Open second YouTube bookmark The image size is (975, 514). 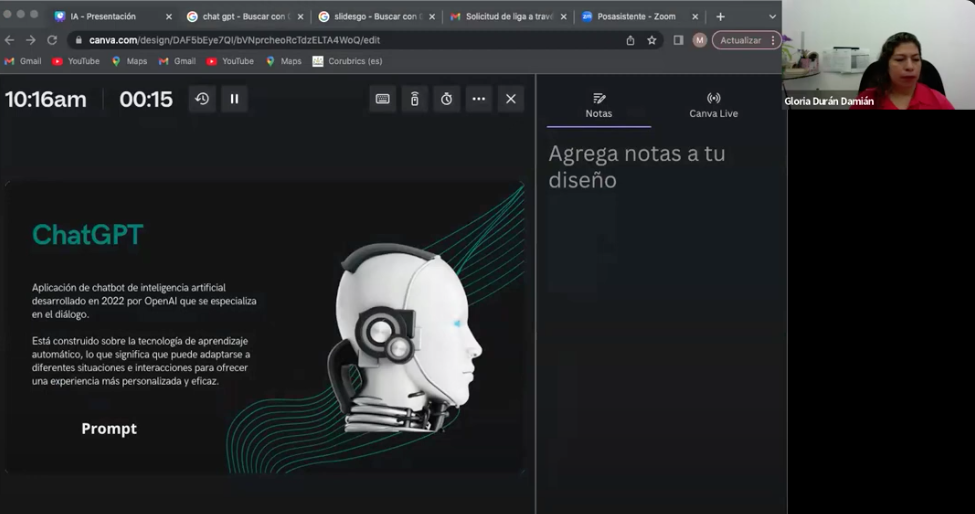coord(230,61)
